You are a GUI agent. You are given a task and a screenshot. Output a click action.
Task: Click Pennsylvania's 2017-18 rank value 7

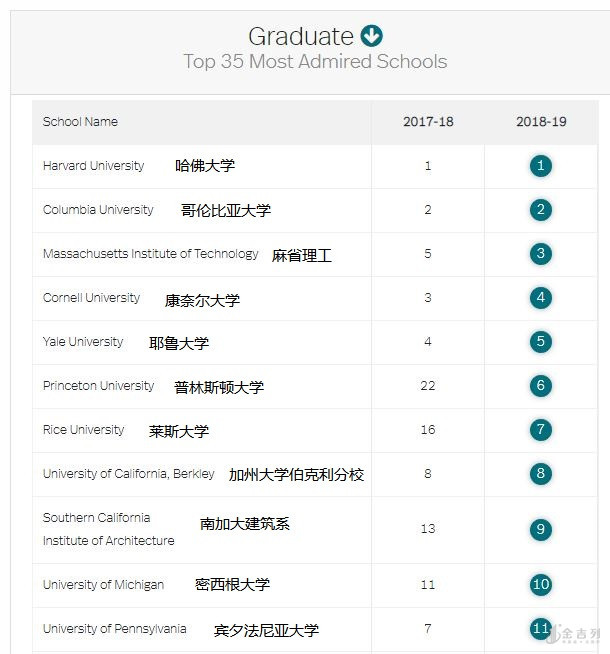(x=428, y=629)
